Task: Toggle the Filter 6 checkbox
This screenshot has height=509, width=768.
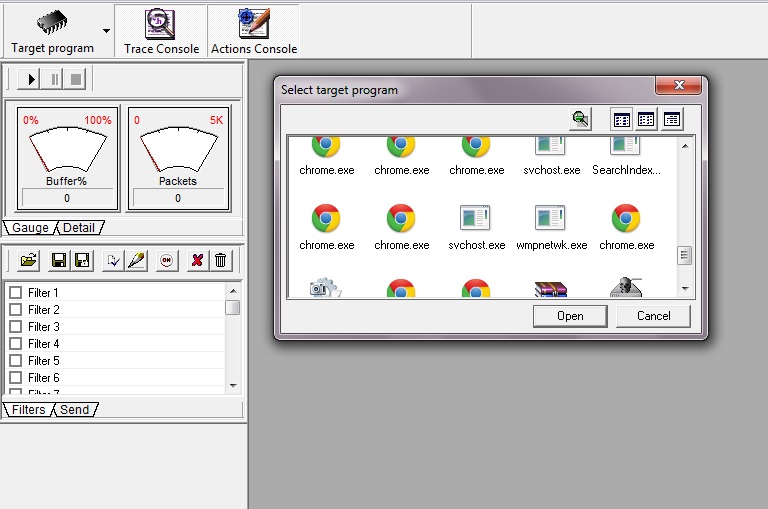Action: (16, 377)
